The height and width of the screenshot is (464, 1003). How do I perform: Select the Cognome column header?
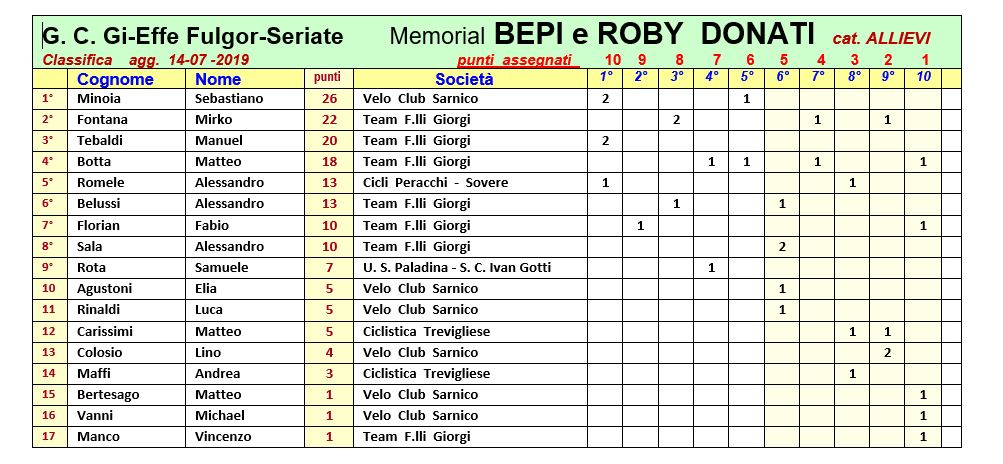click(x=115, y=79)
